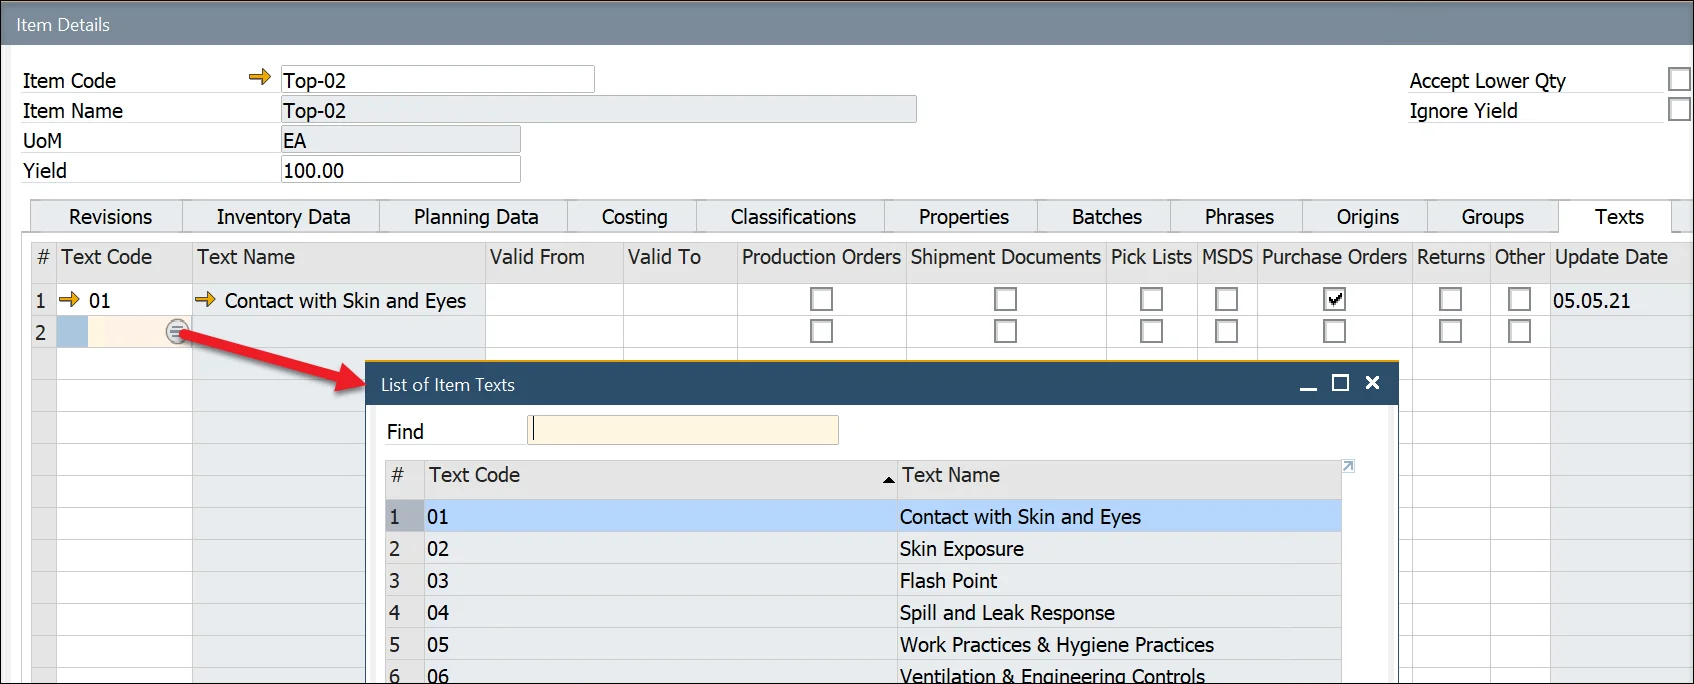
Task: Open the Classifications tab
Action: (x=791, y=217)
